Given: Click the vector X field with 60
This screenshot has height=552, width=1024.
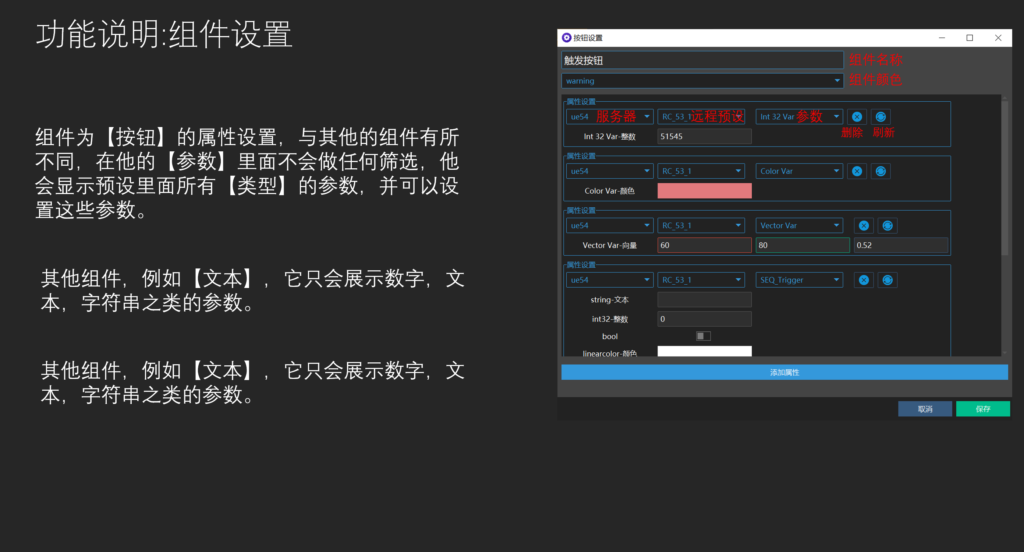Looking at the screenshot, I should pyautogui.click(x=704, y=245).
